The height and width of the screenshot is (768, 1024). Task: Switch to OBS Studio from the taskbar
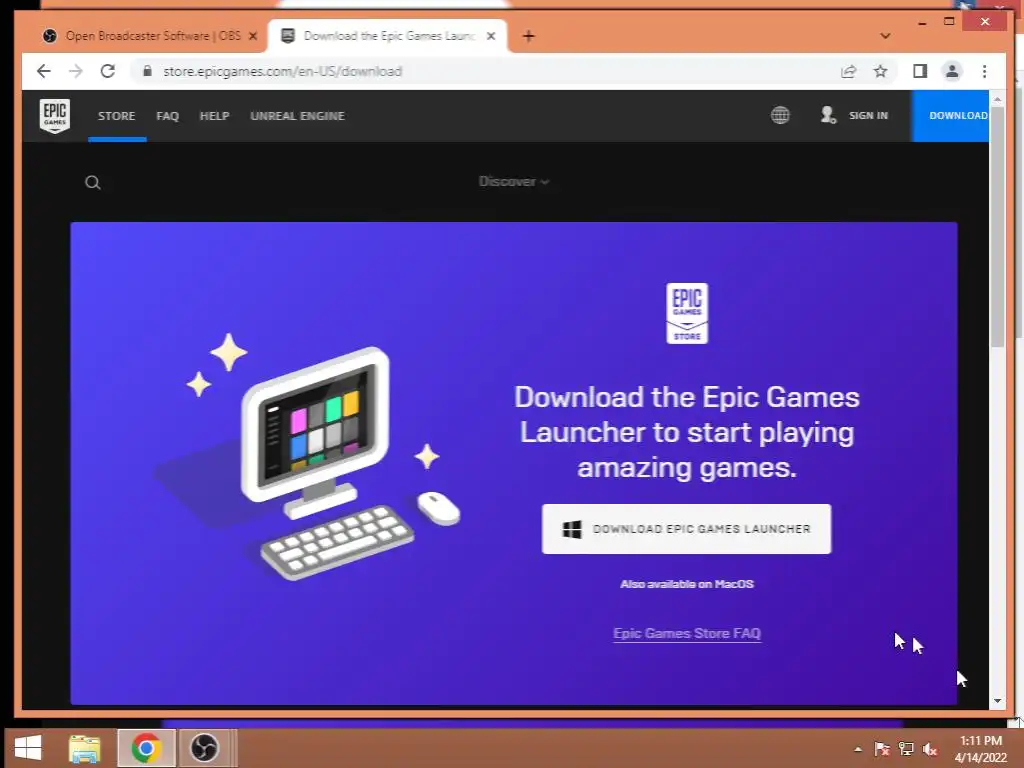pyautogui.click(x=204, y=748)
